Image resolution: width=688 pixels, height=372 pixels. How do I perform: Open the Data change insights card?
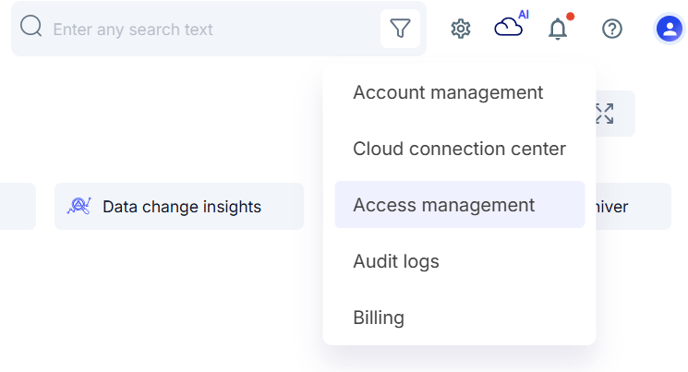[179, 206]
